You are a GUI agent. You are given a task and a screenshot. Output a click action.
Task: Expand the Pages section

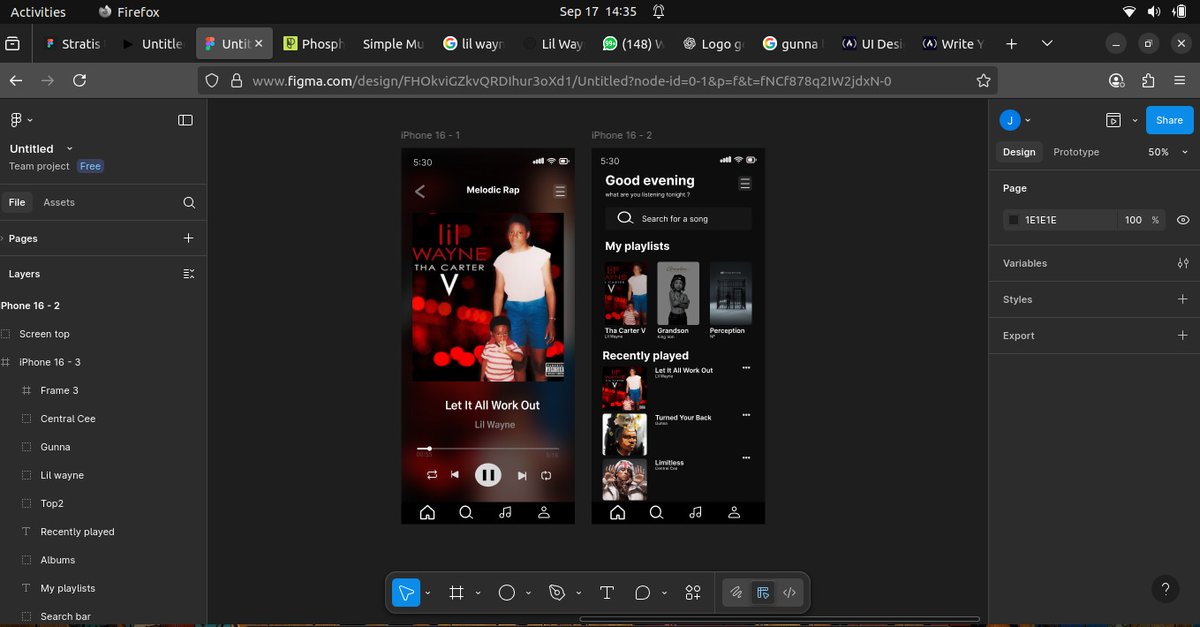(3, 238)
